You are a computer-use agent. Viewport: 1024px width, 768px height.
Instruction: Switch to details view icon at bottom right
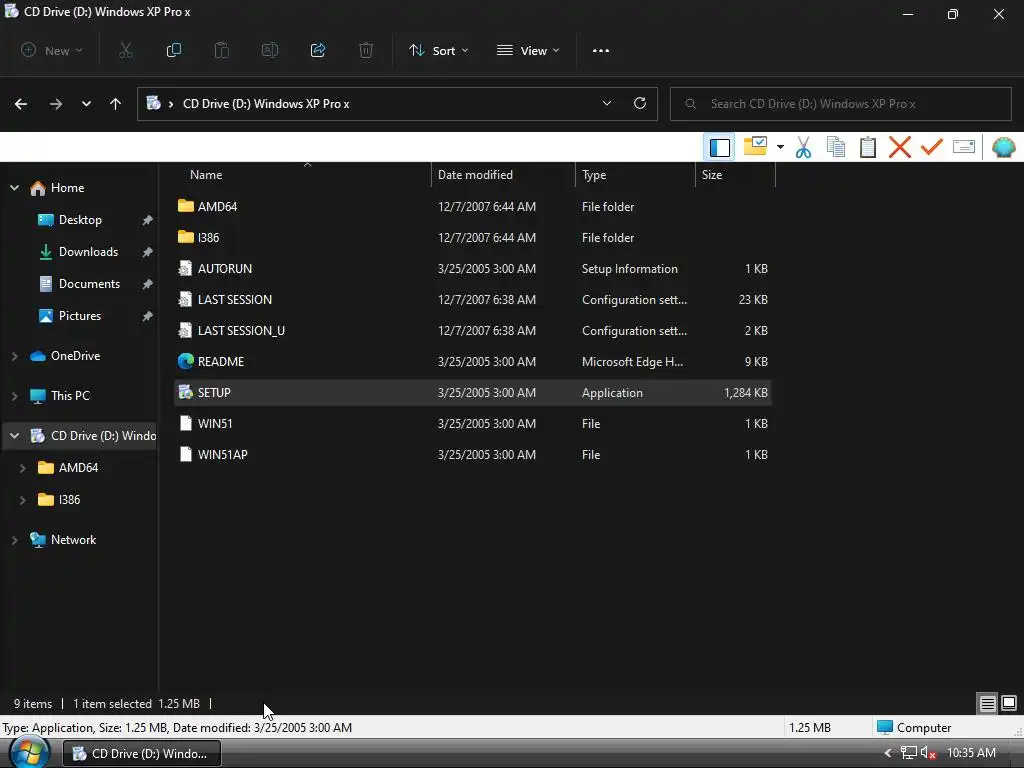click(987, 703)
